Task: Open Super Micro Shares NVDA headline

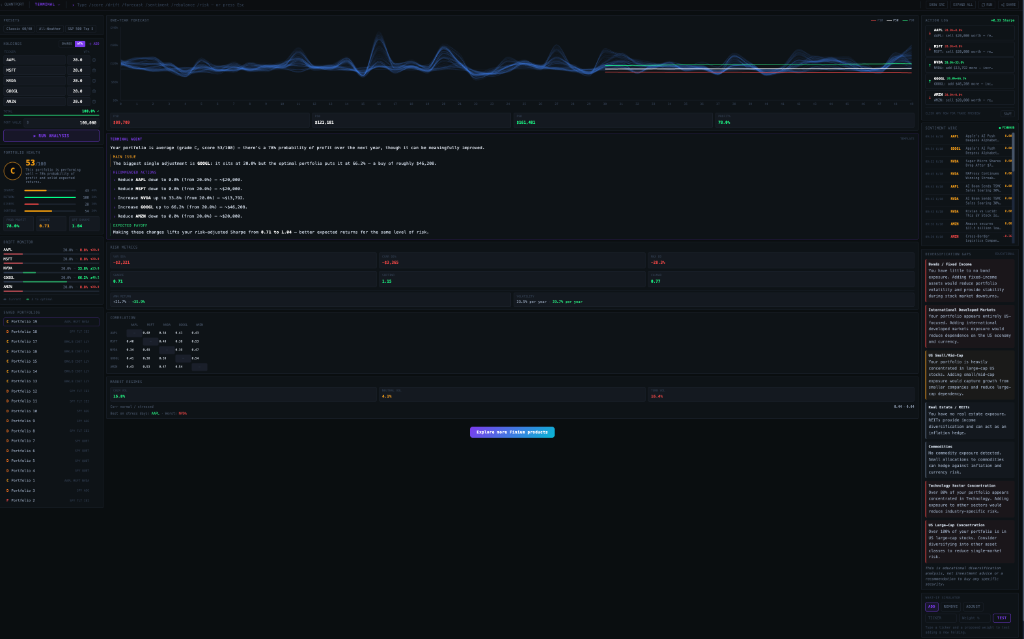Action: [x=969, y=162]
